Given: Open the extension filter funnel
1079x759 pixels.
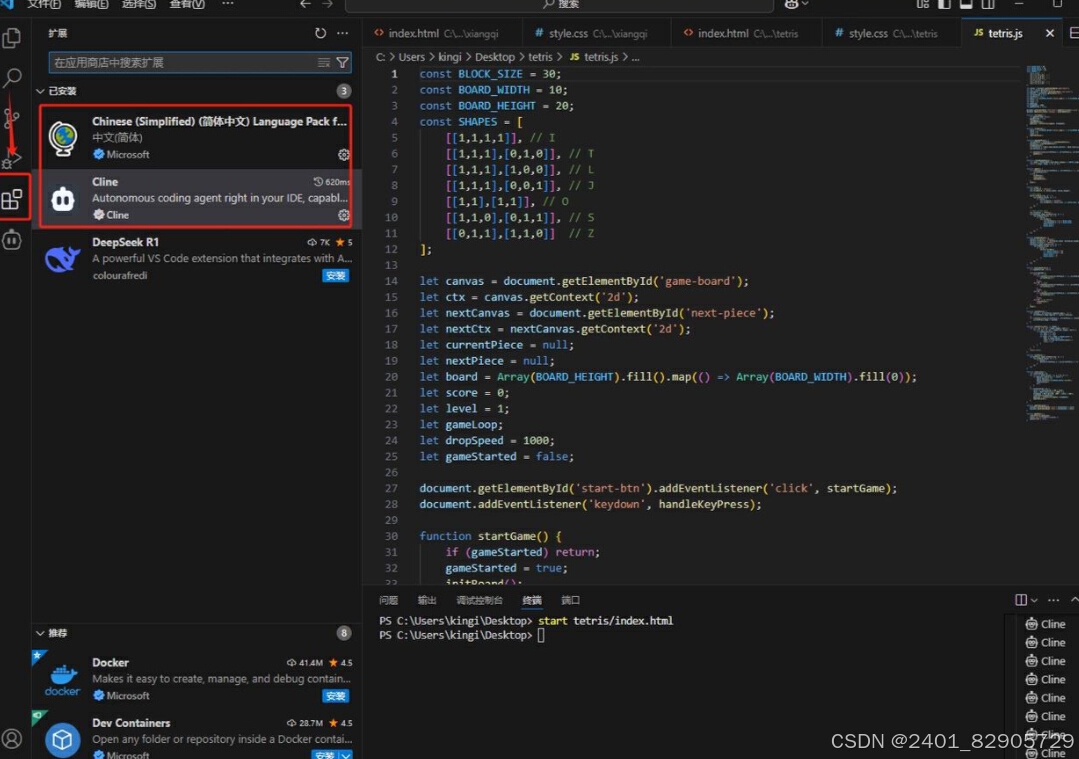Looking at the screenshot, I should (x=342, y=63).
